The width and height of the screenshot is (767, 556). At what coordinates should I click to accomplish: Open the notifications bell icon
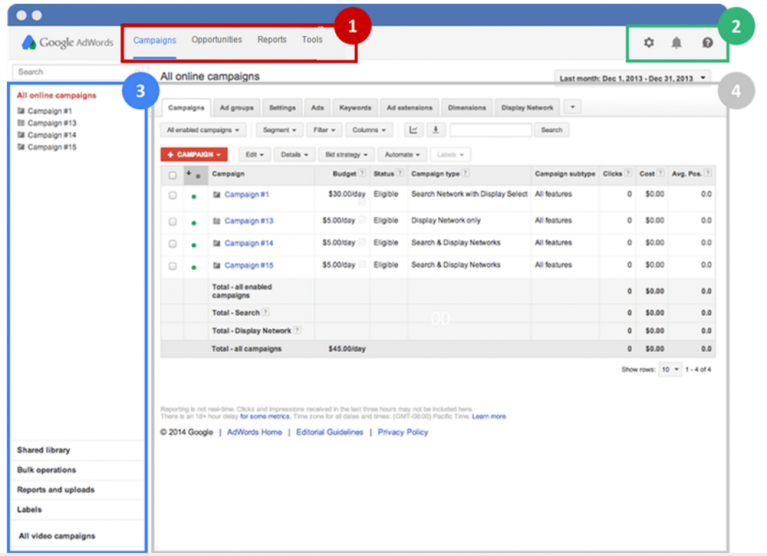(676, 43)
